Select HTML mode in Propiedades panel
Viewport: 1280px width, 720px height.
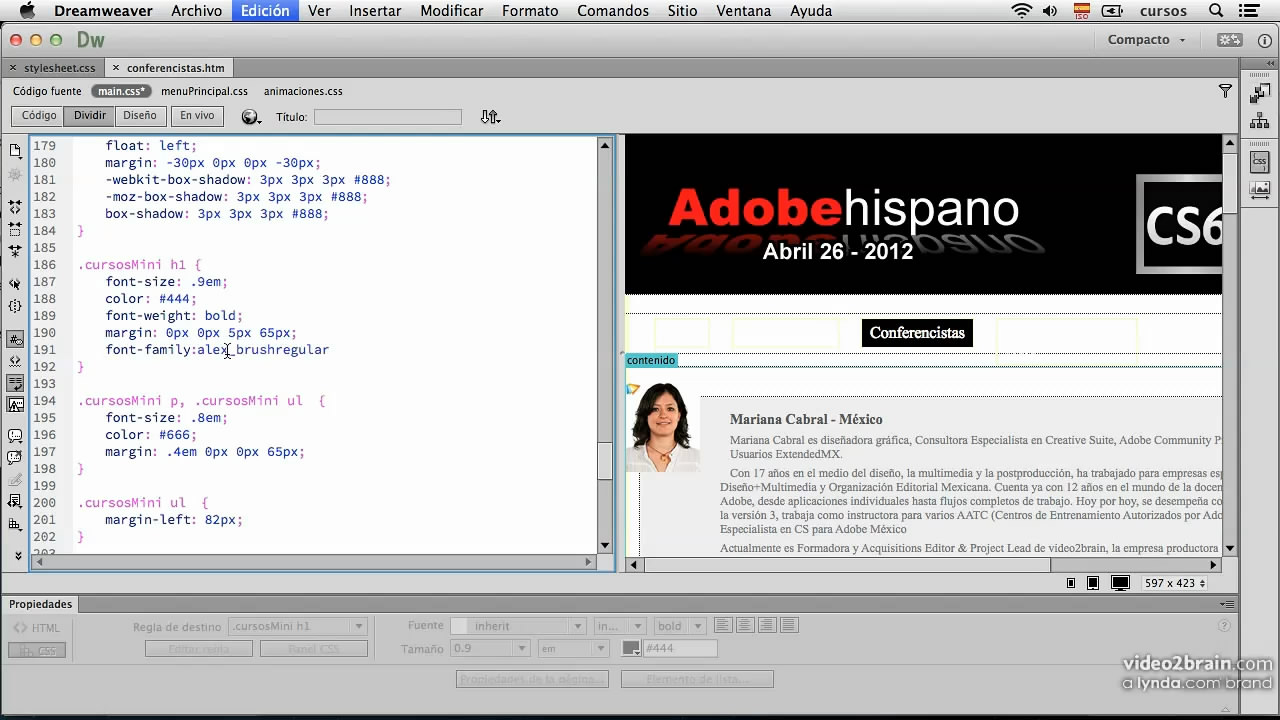[x=36, y=628]
